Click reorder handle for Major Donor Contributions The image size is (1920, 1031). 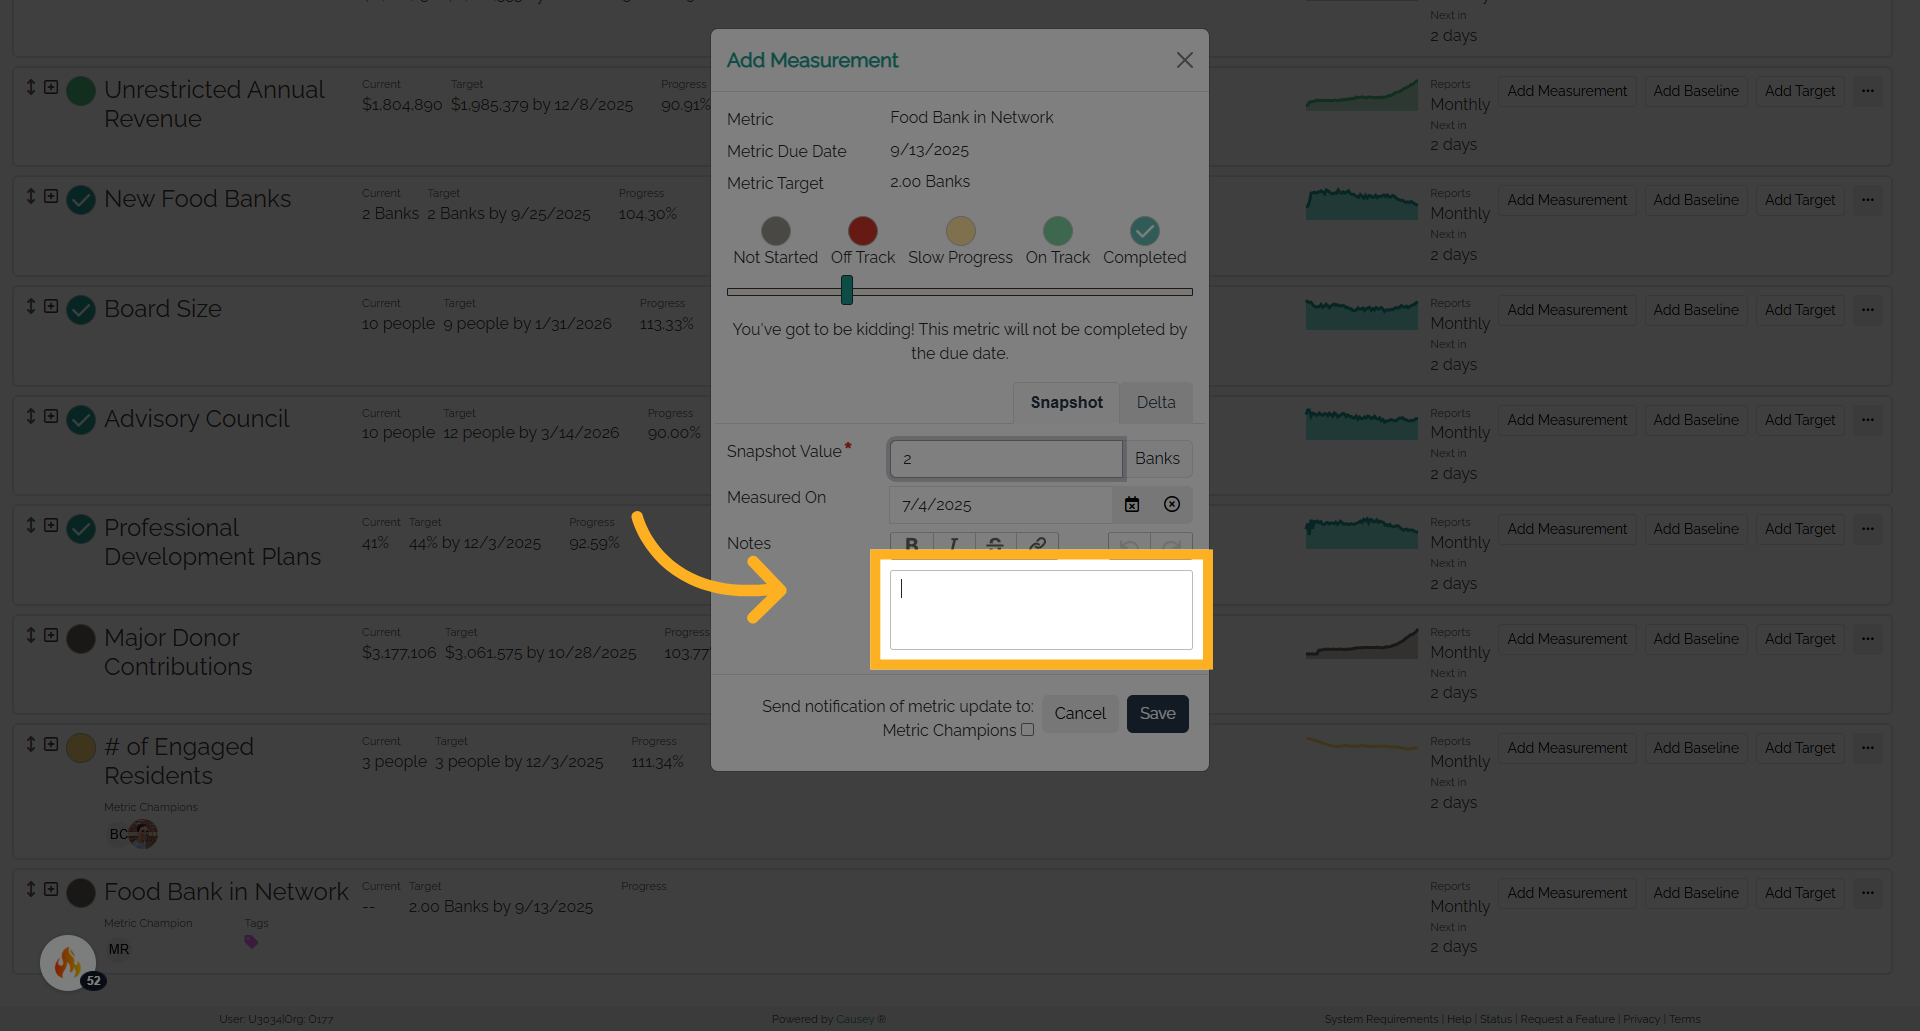pos(31,635)
